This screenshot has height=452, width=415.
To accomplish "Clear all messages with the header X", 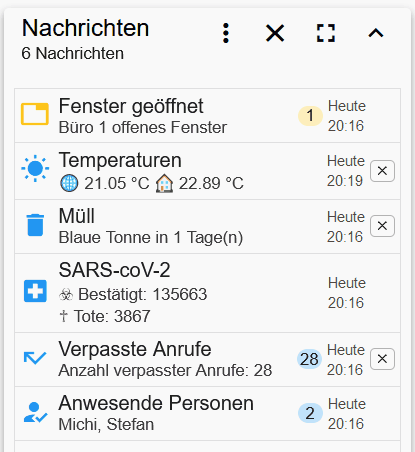I will tap(275, 33).
